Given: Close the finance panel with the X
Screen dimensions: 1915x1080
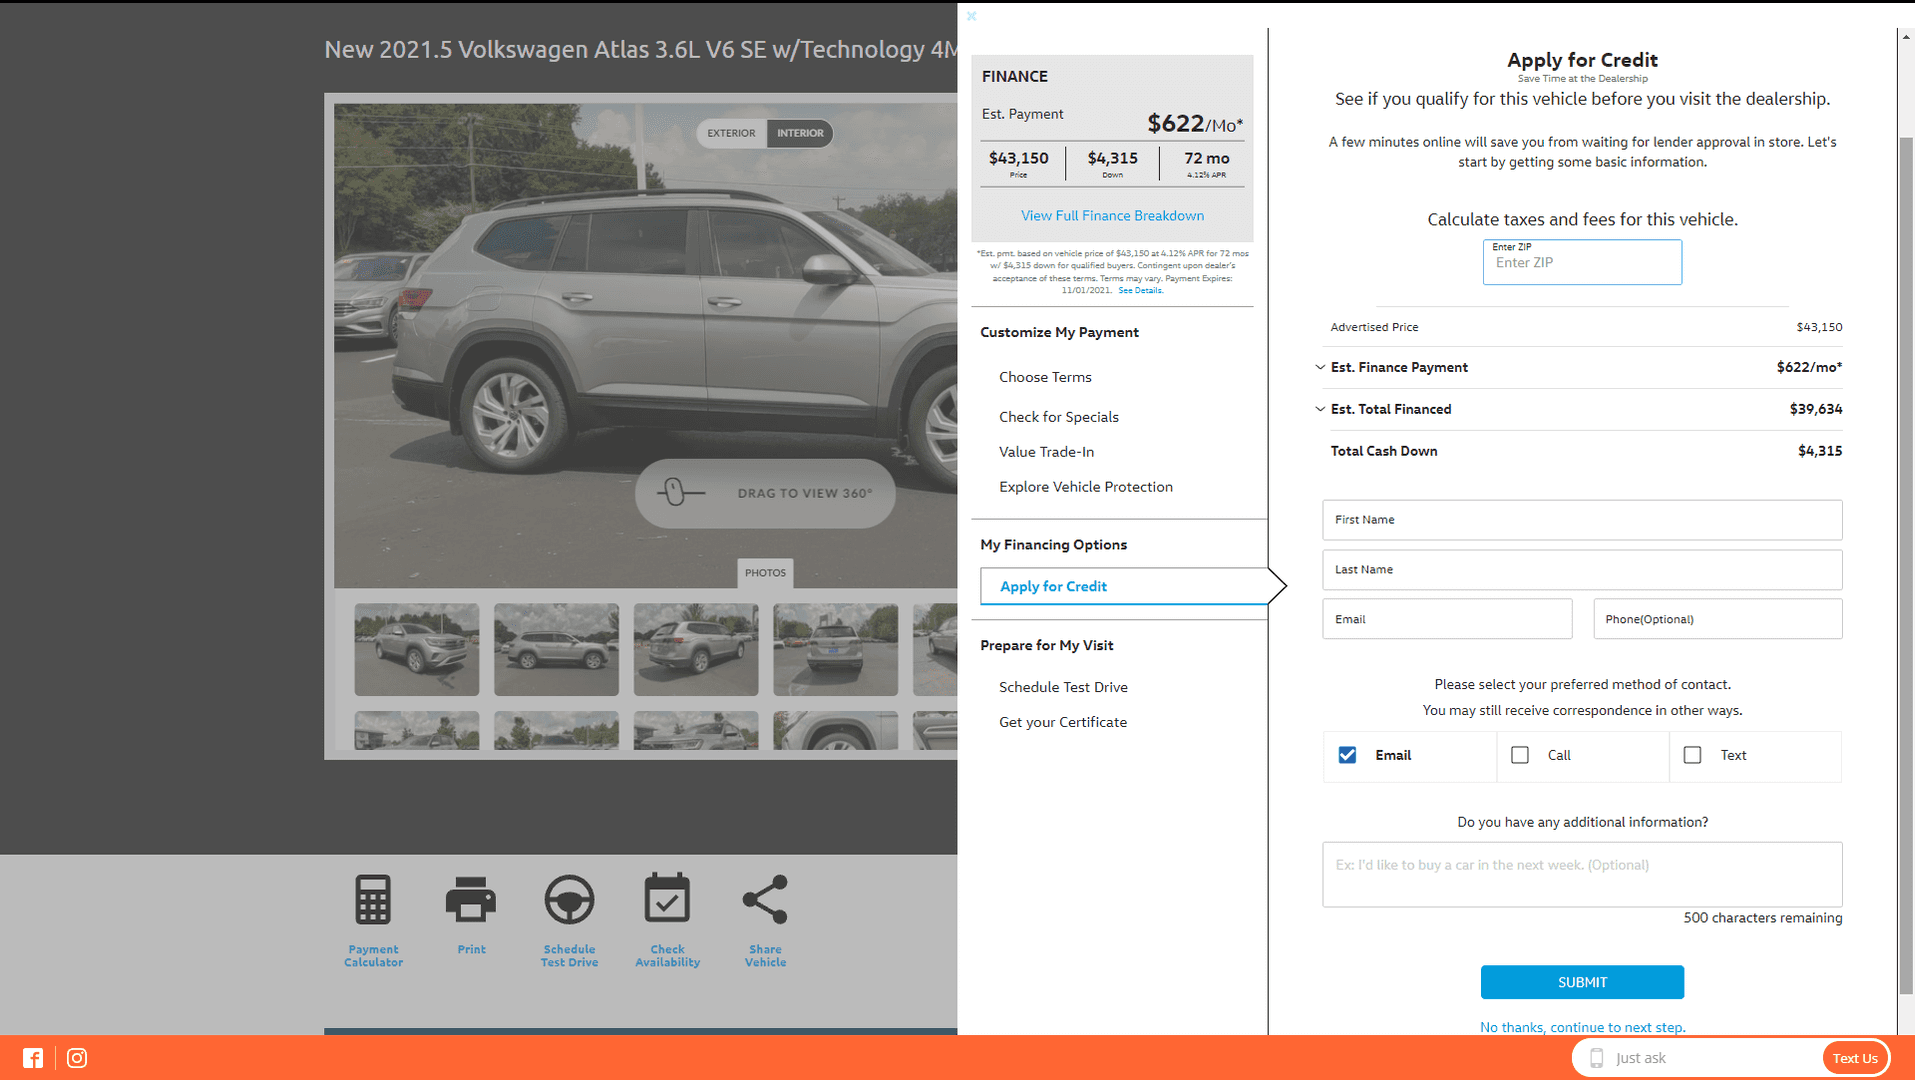Looking at the screenshot, I should (x=971, y=16).
